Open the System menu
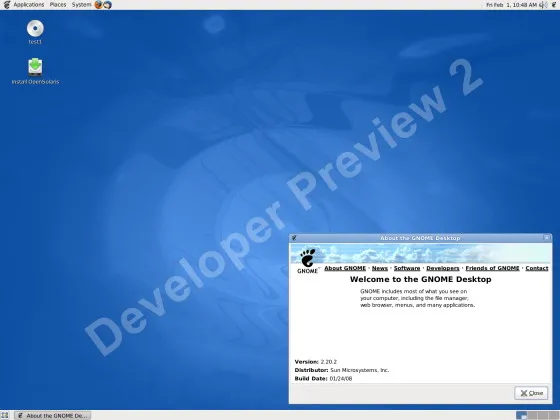Viewport: 560px width, 420px height. pyautogui.click(x=81, y=5)
